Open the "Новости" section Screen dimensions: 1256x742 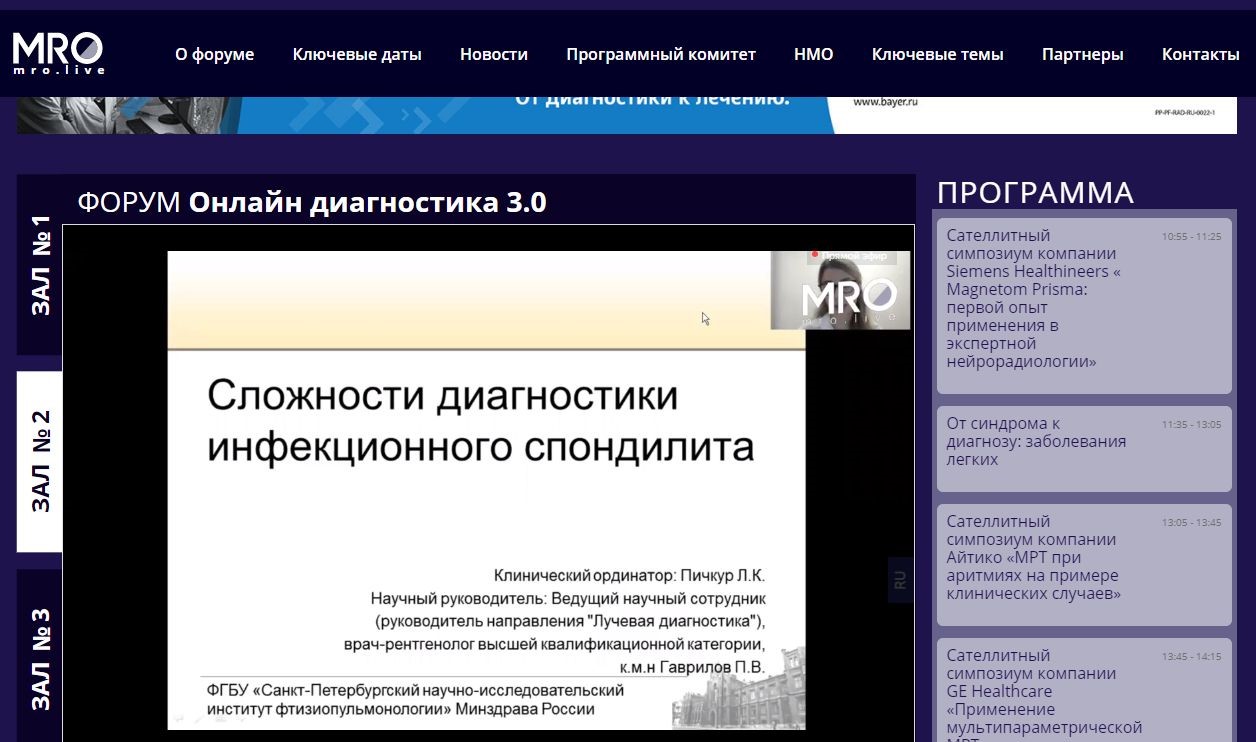(x=494, y=55)
